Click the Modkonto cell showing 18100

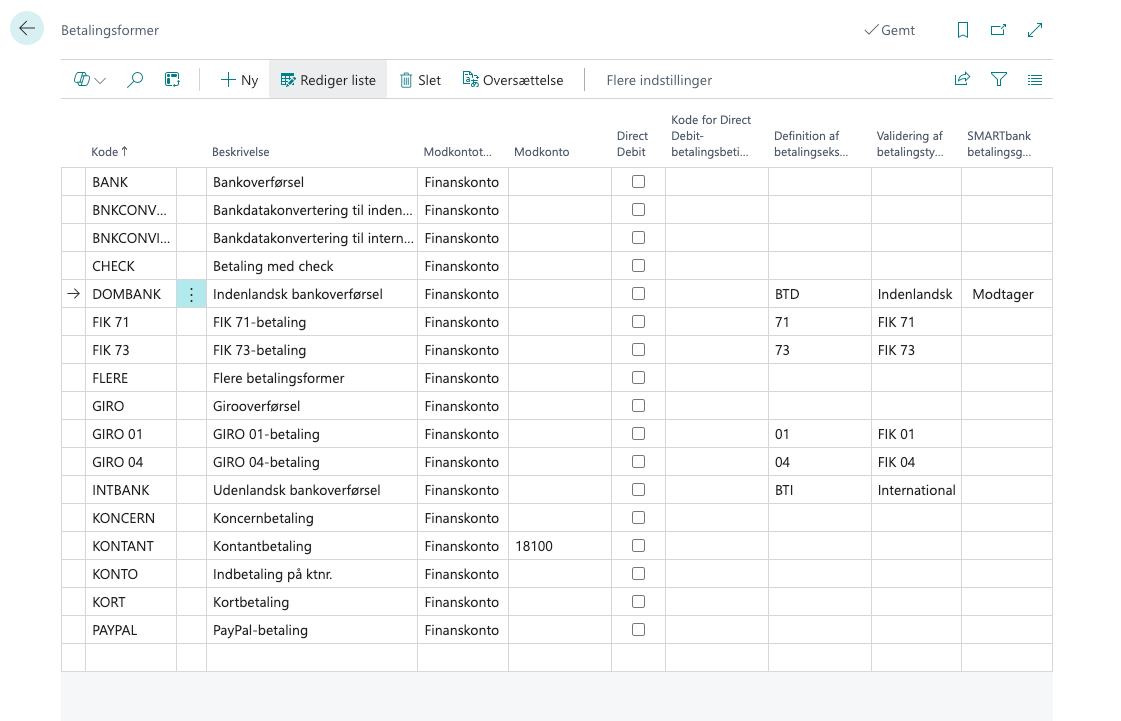pos(559,546)
